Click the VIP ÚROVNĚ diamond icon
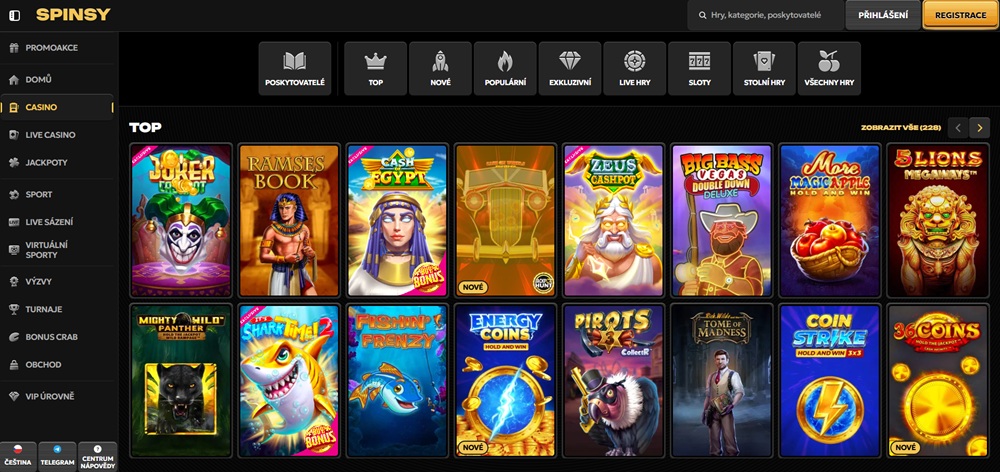This screenshot has width=1000, height=472. (x=13, y=396)
